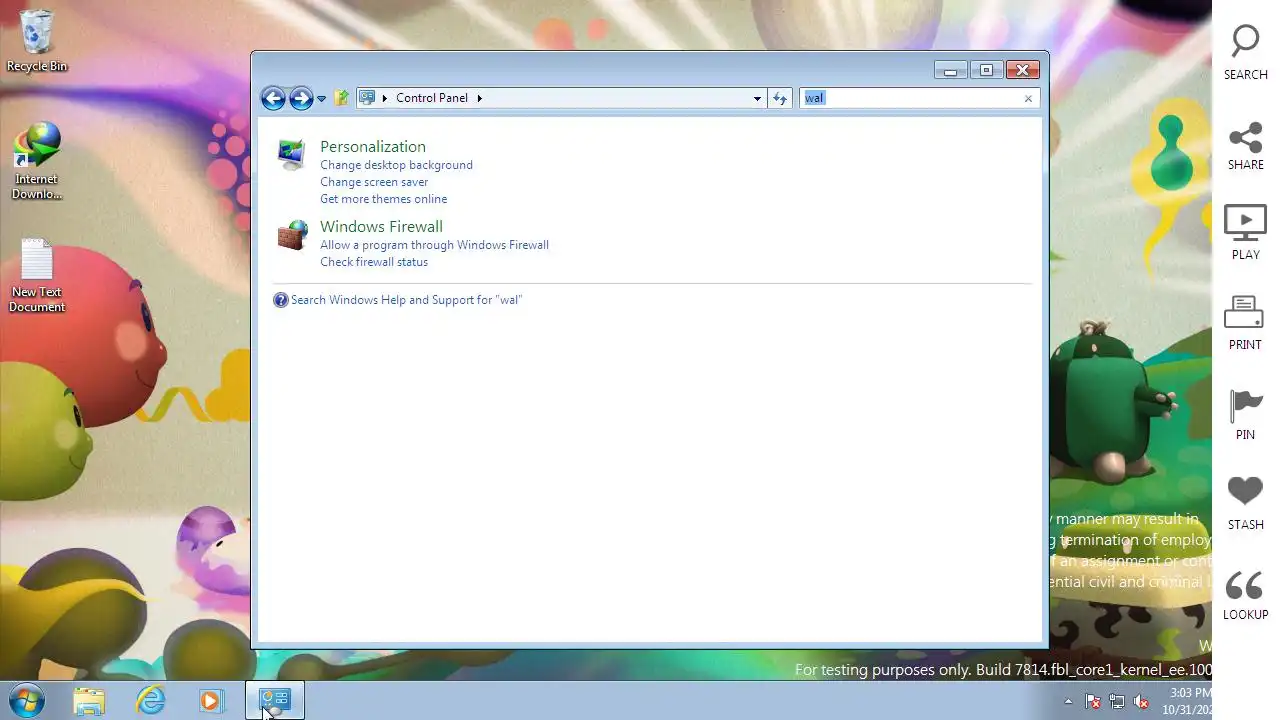Open the Personalization heading link
Viewport: 1280px width, 720px height.
373,146
